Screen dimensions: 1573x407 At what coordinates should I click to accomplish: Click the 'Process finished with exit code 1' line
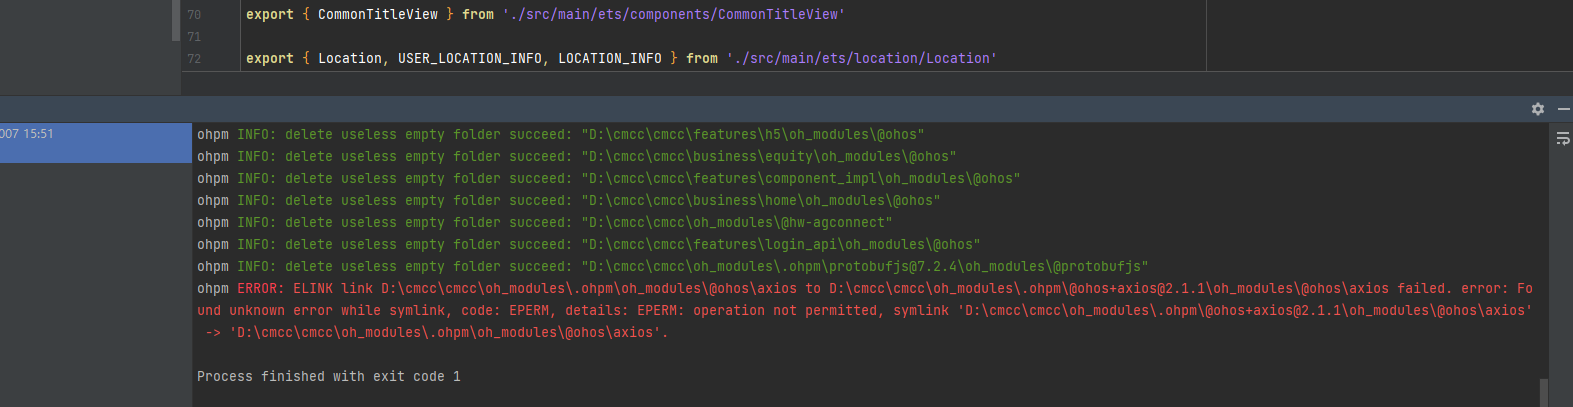[x=329, y=377]
